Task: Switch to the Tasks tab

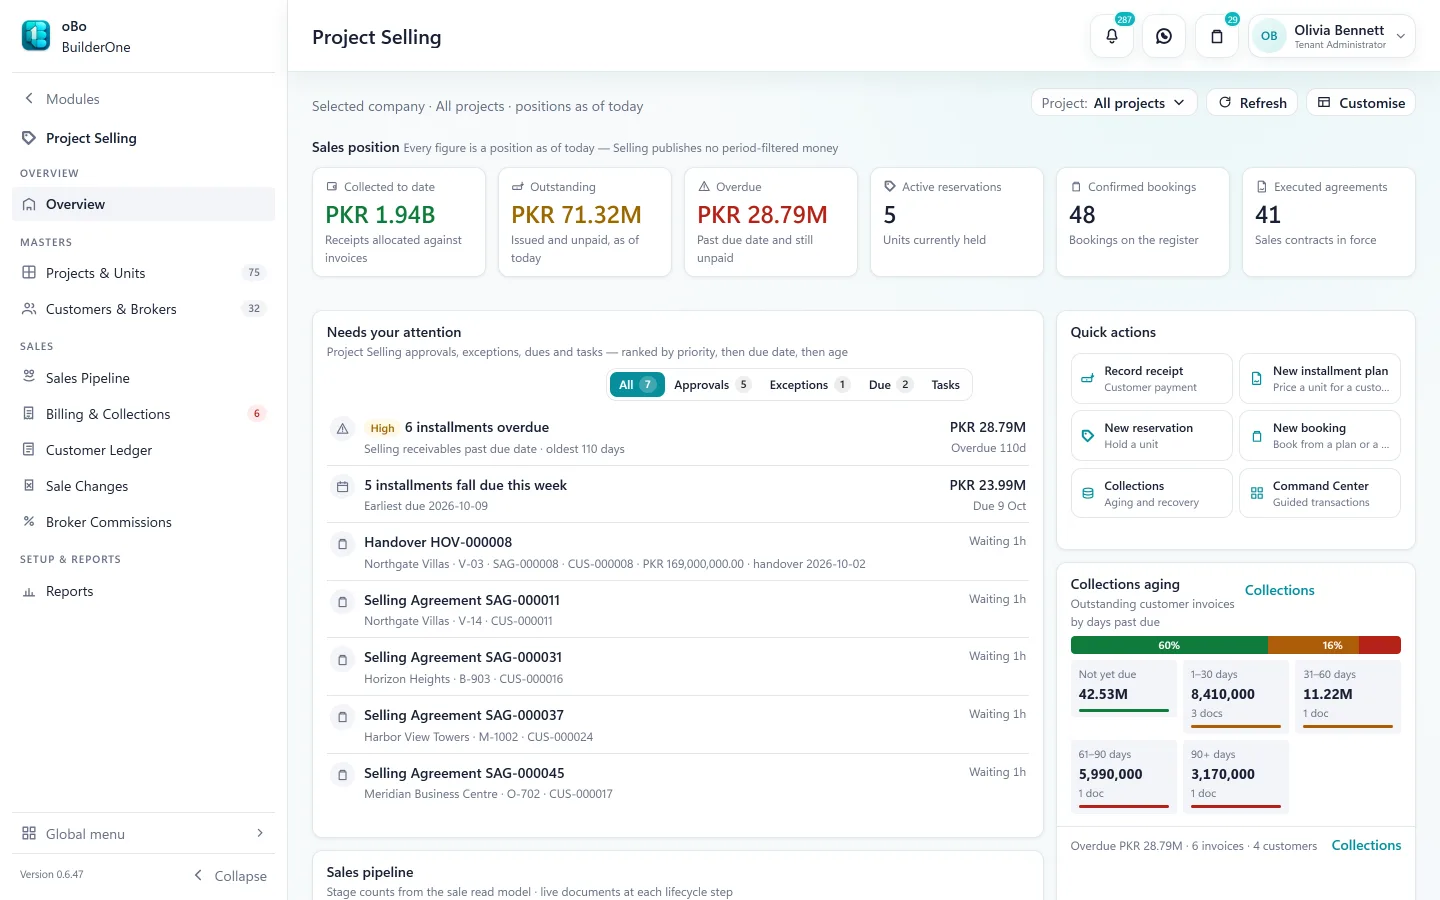Action: [945, 385]
